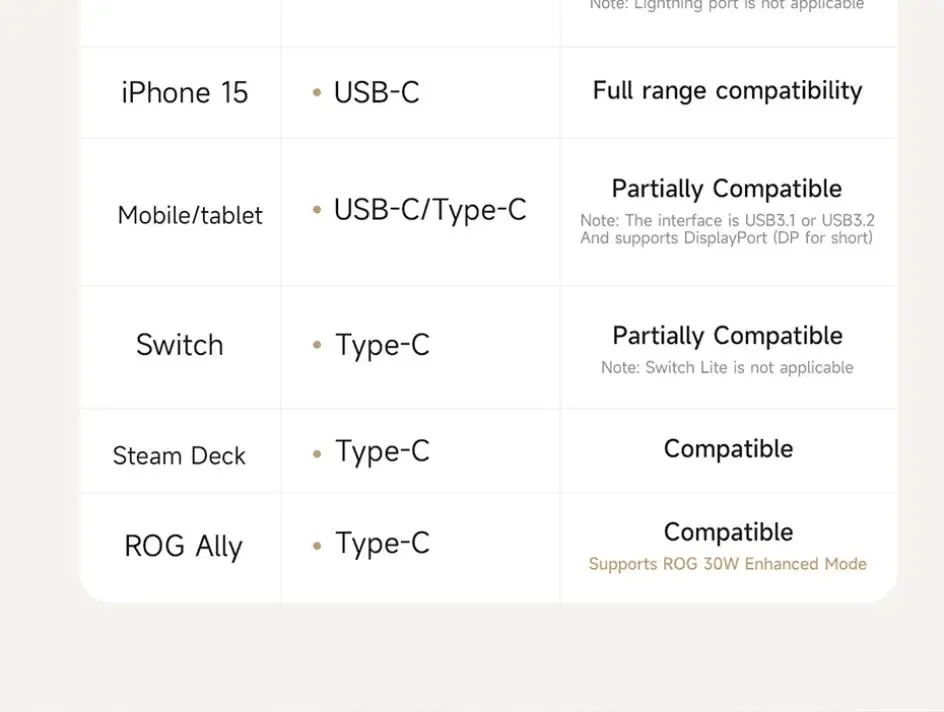
Task: Click the Steam Deck device label
Action: (x=179, y=456)
